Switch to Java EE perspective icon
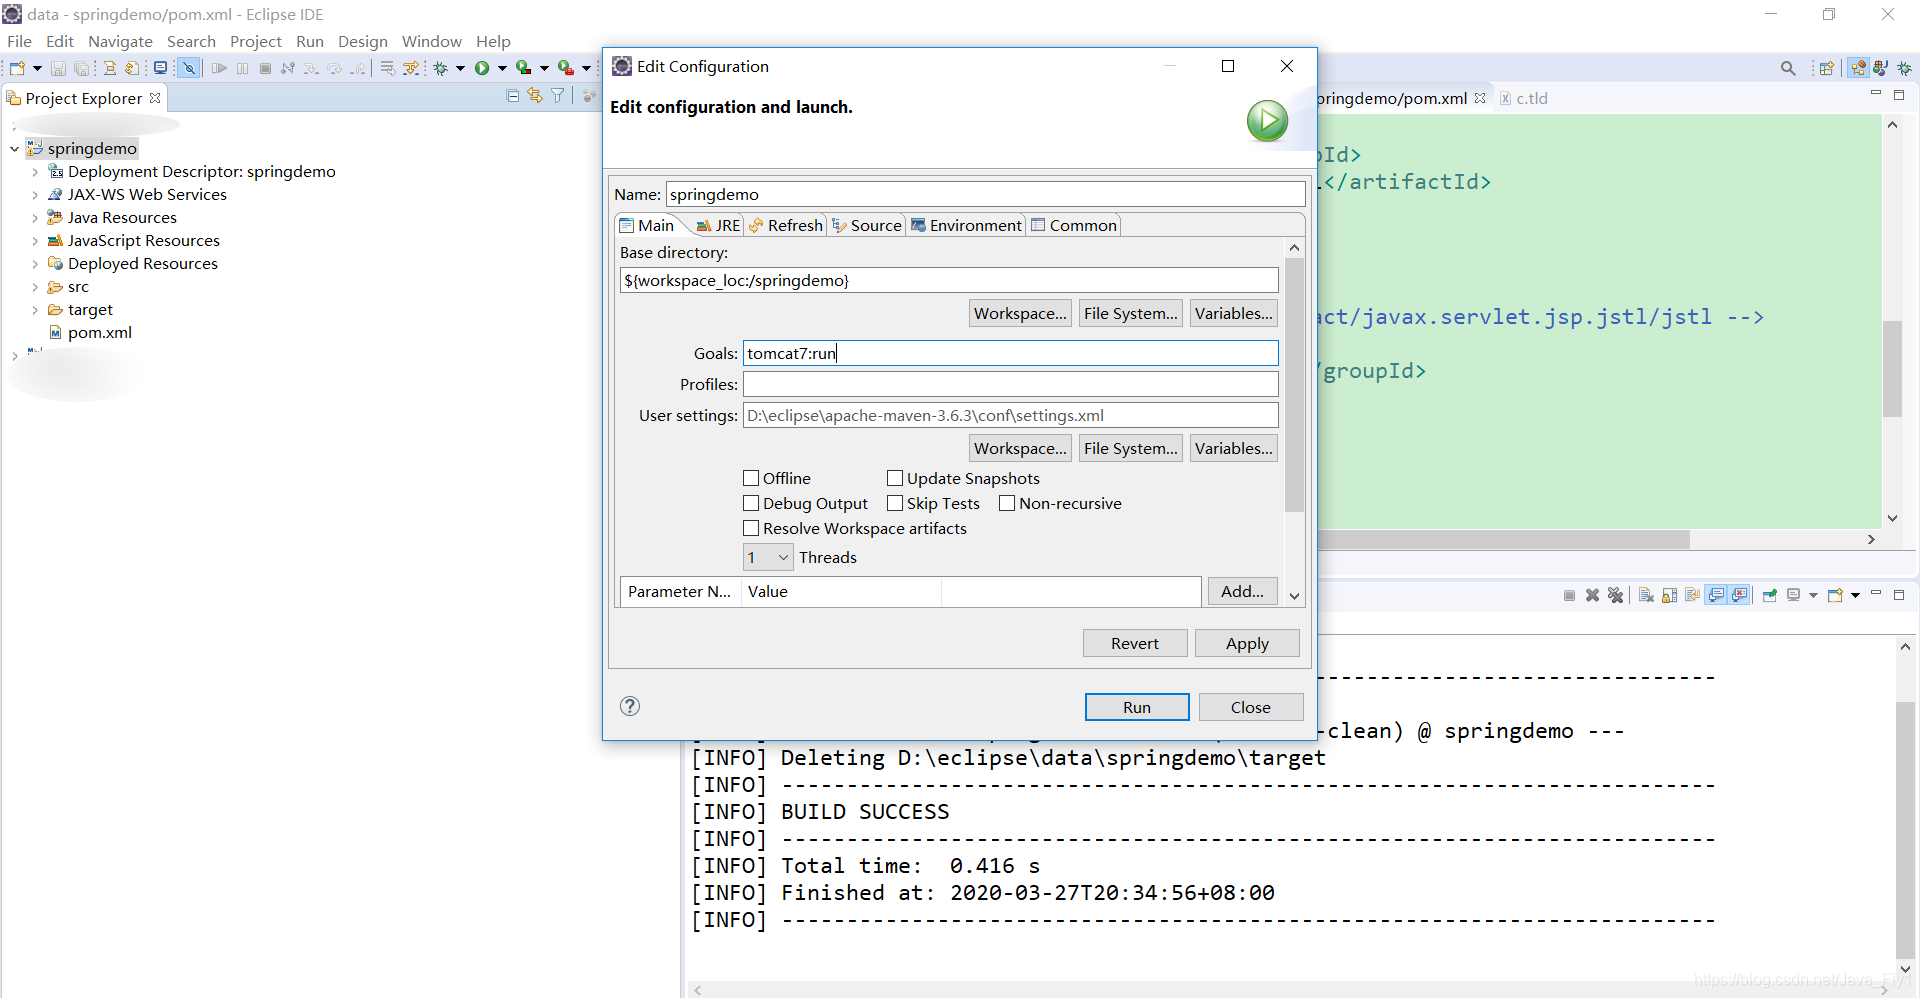Viewport: 1920px width, 998px height. click(1858, 68)
